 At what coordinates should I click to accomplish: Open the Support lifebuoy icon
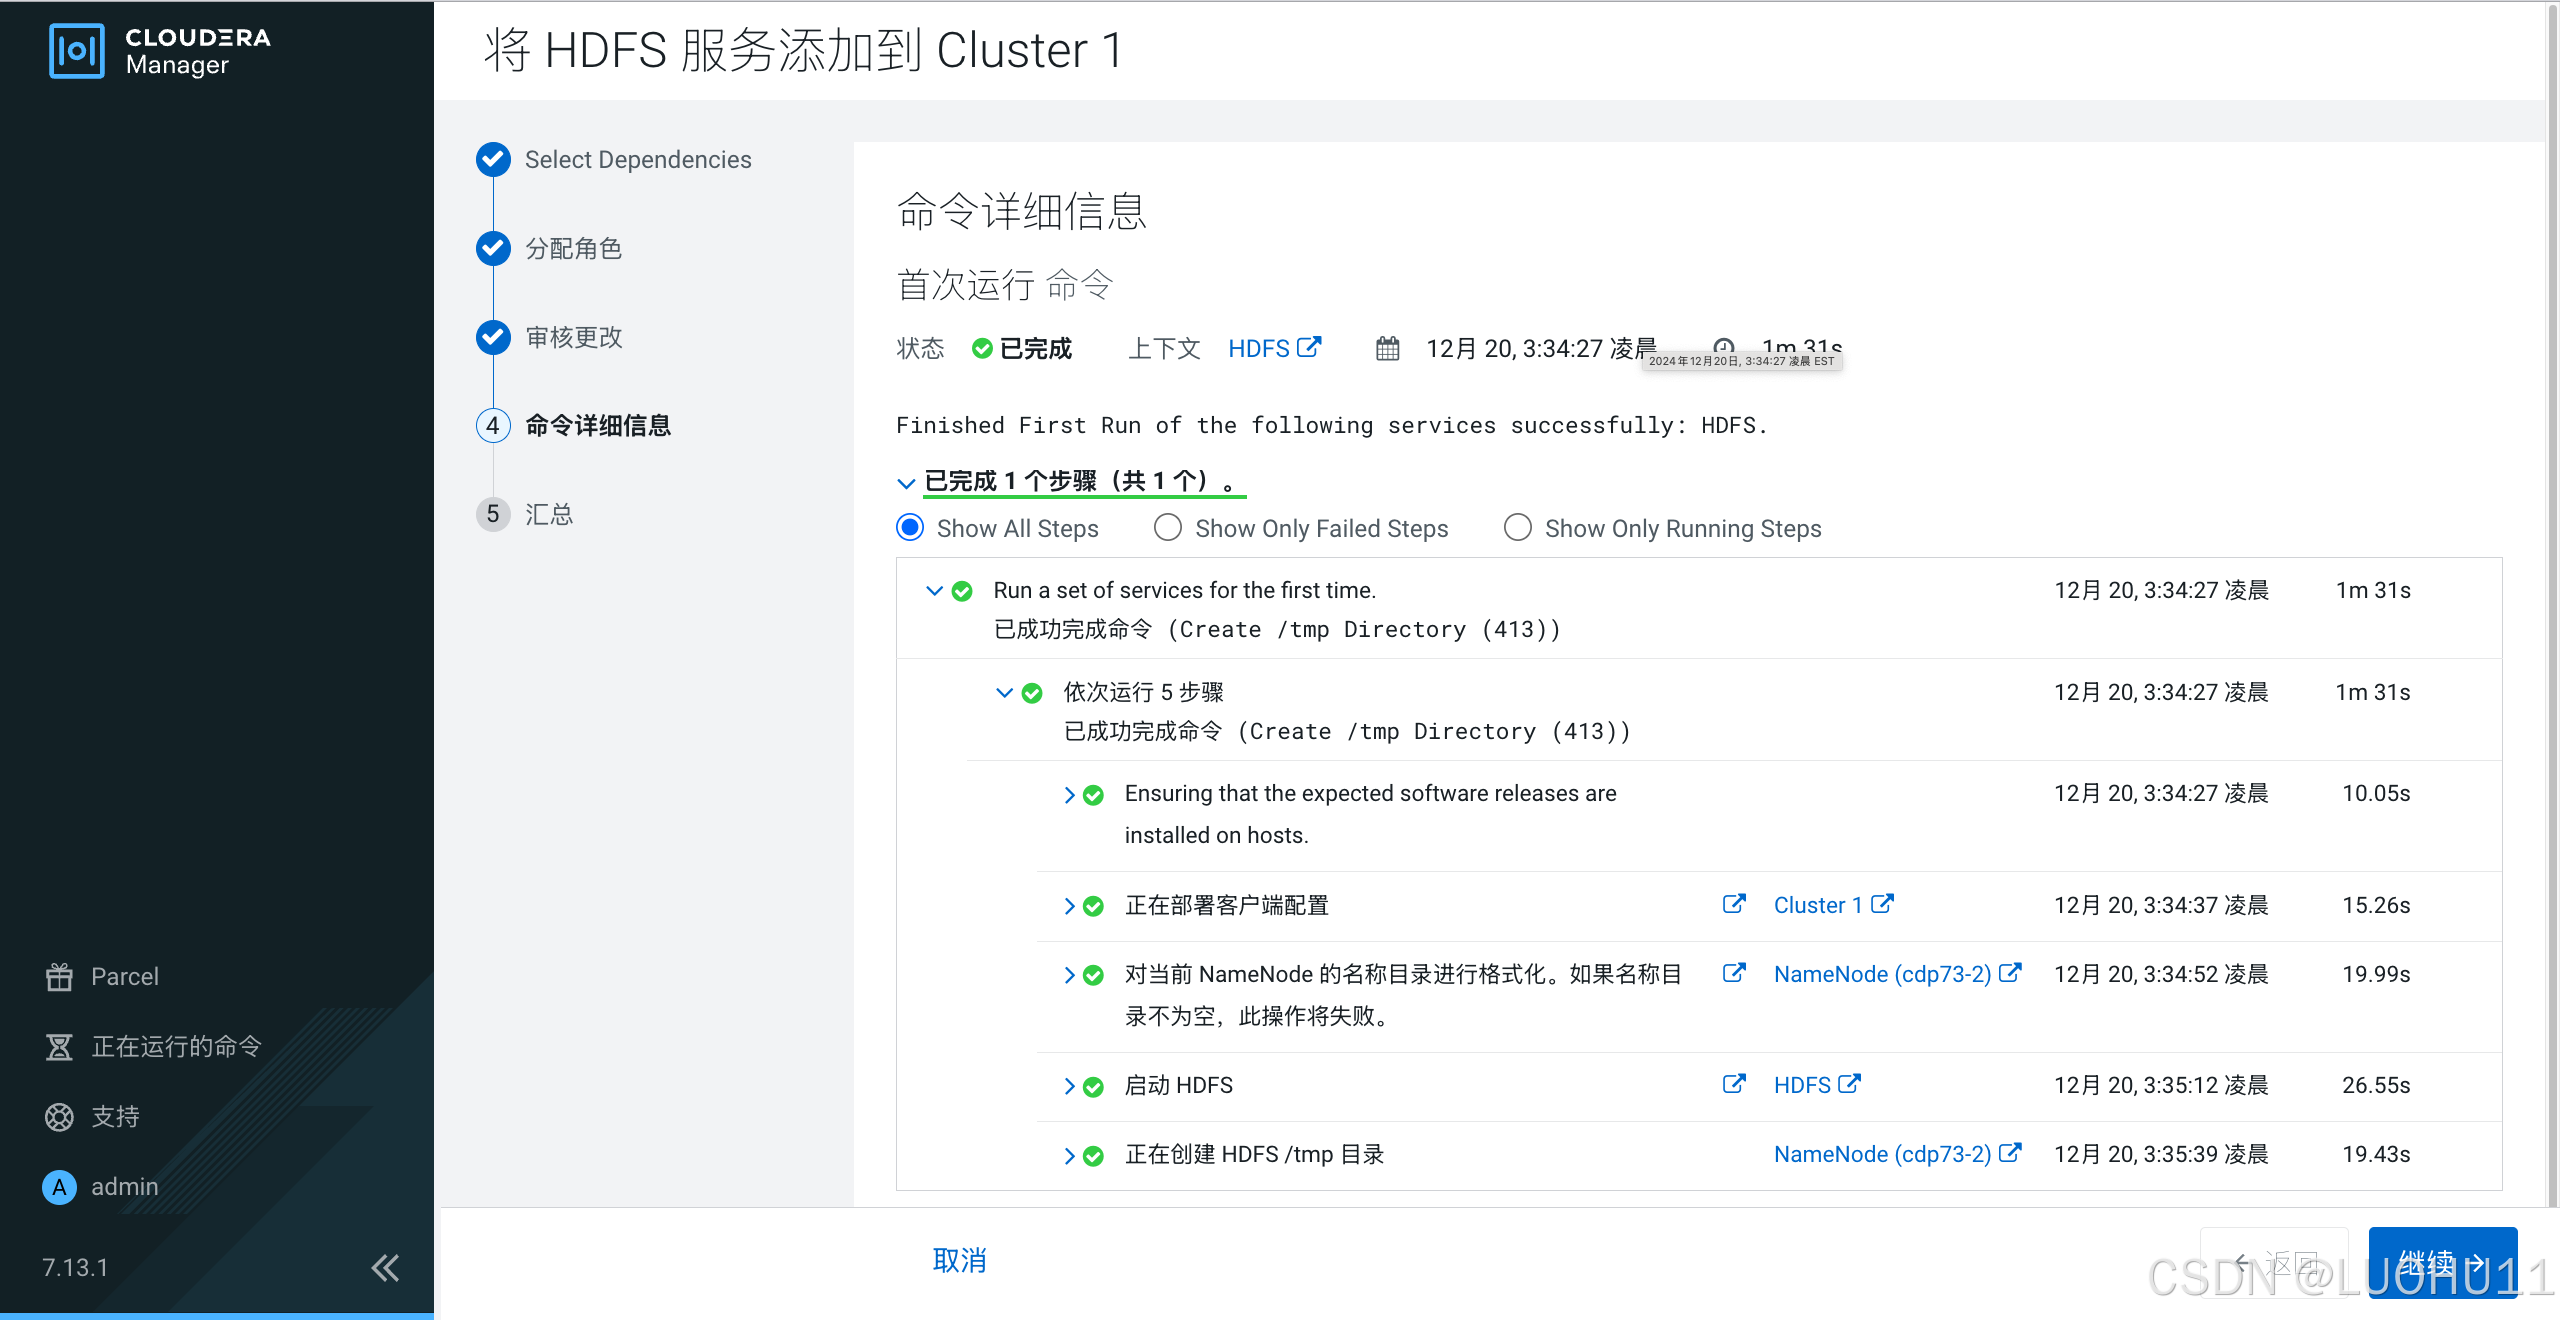pos(59,1117)
